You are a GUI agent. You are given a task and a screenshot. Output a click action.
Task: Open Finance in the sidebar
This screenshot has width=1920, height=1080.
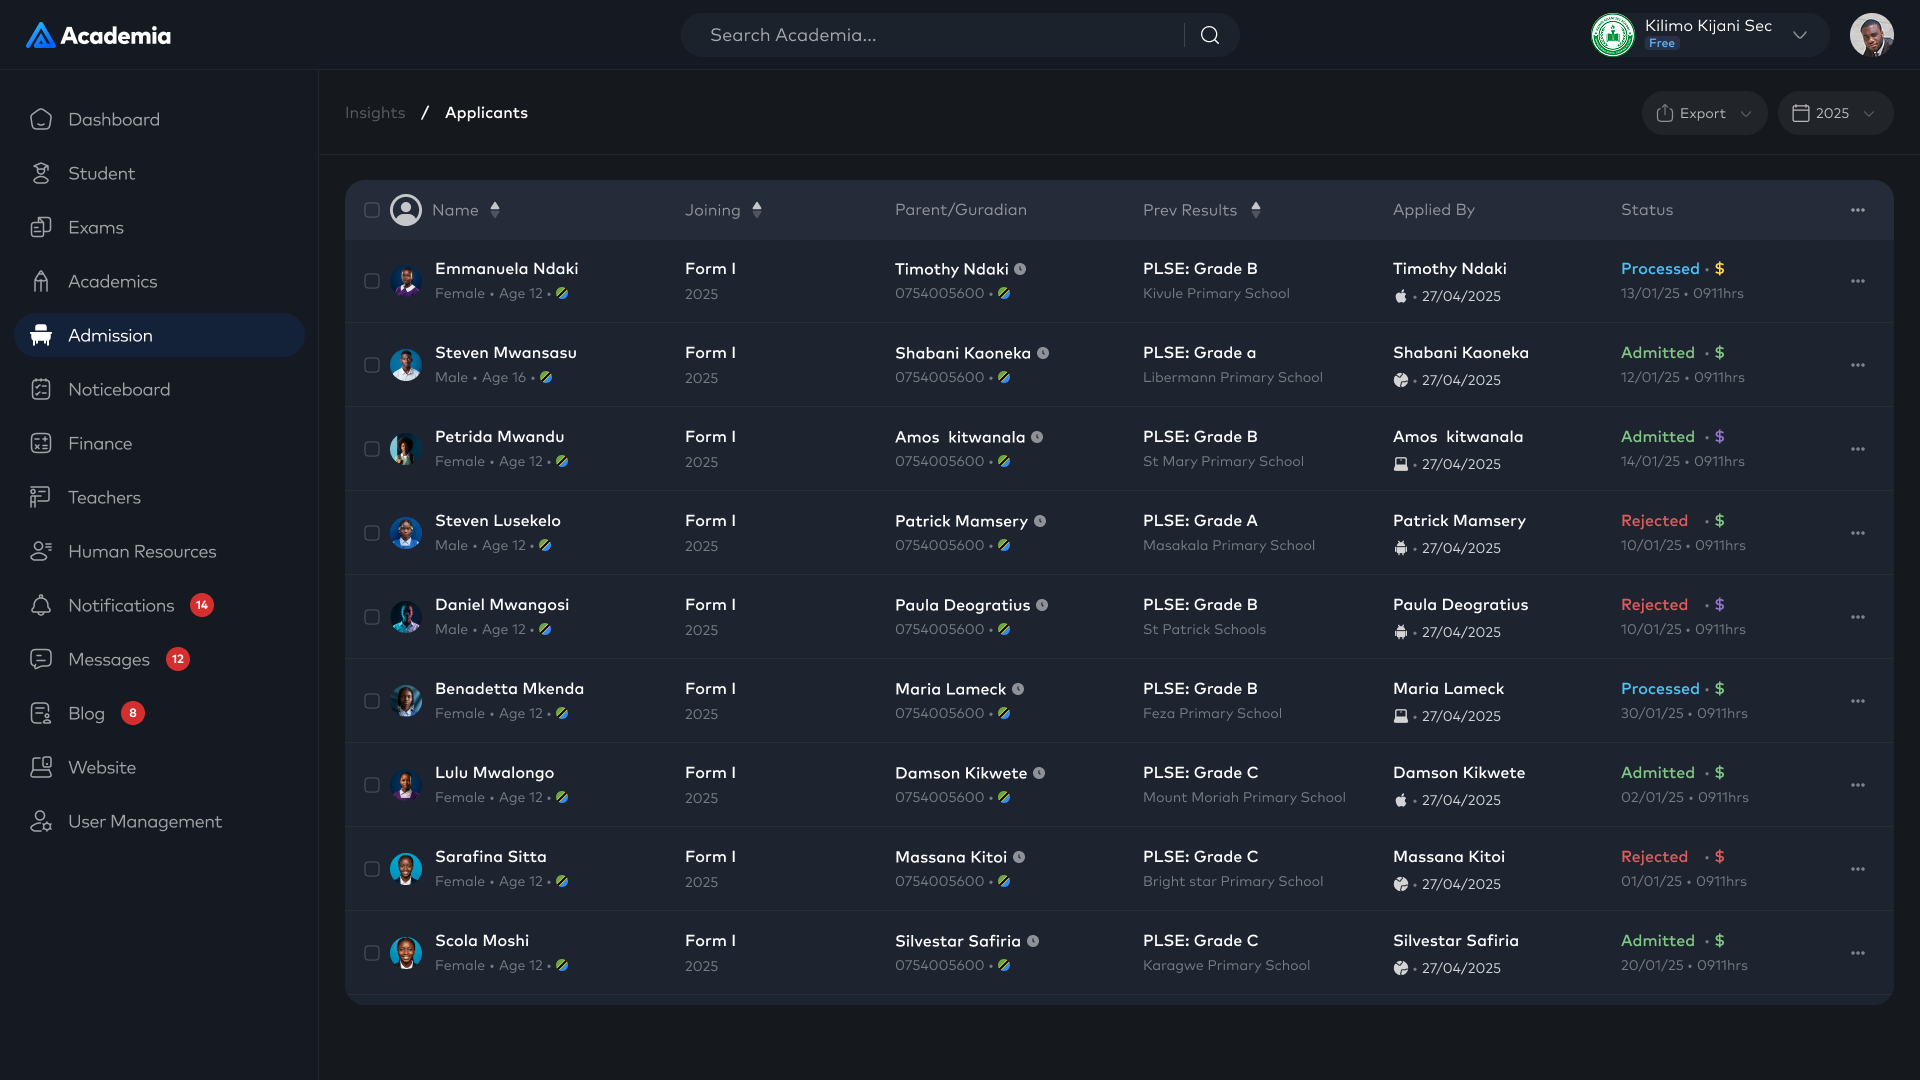click(100, 443)
